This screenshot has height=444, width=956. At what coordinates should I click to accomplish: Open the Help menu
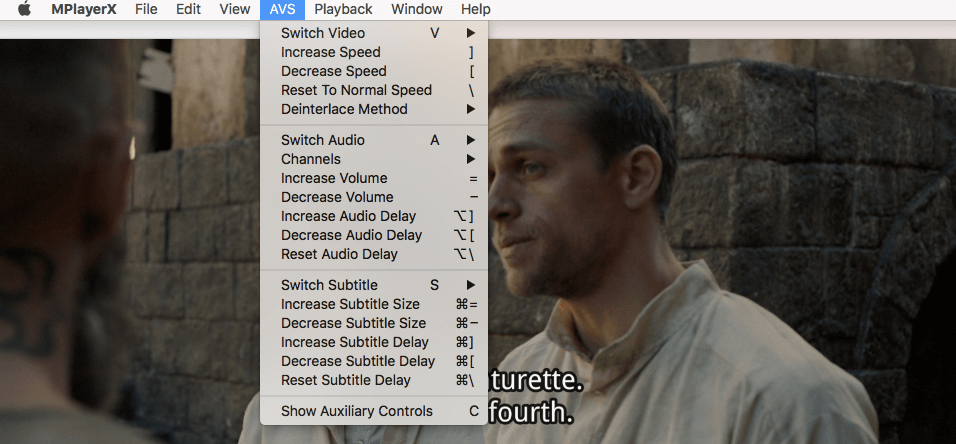tap(476, 9)
